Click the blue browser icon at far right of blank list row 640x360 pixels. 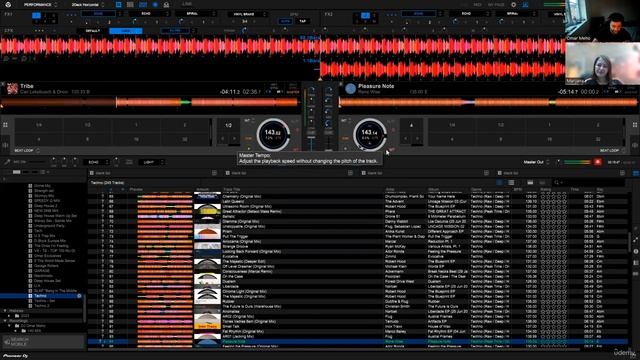pyautogui.click(x=636, y=173)
